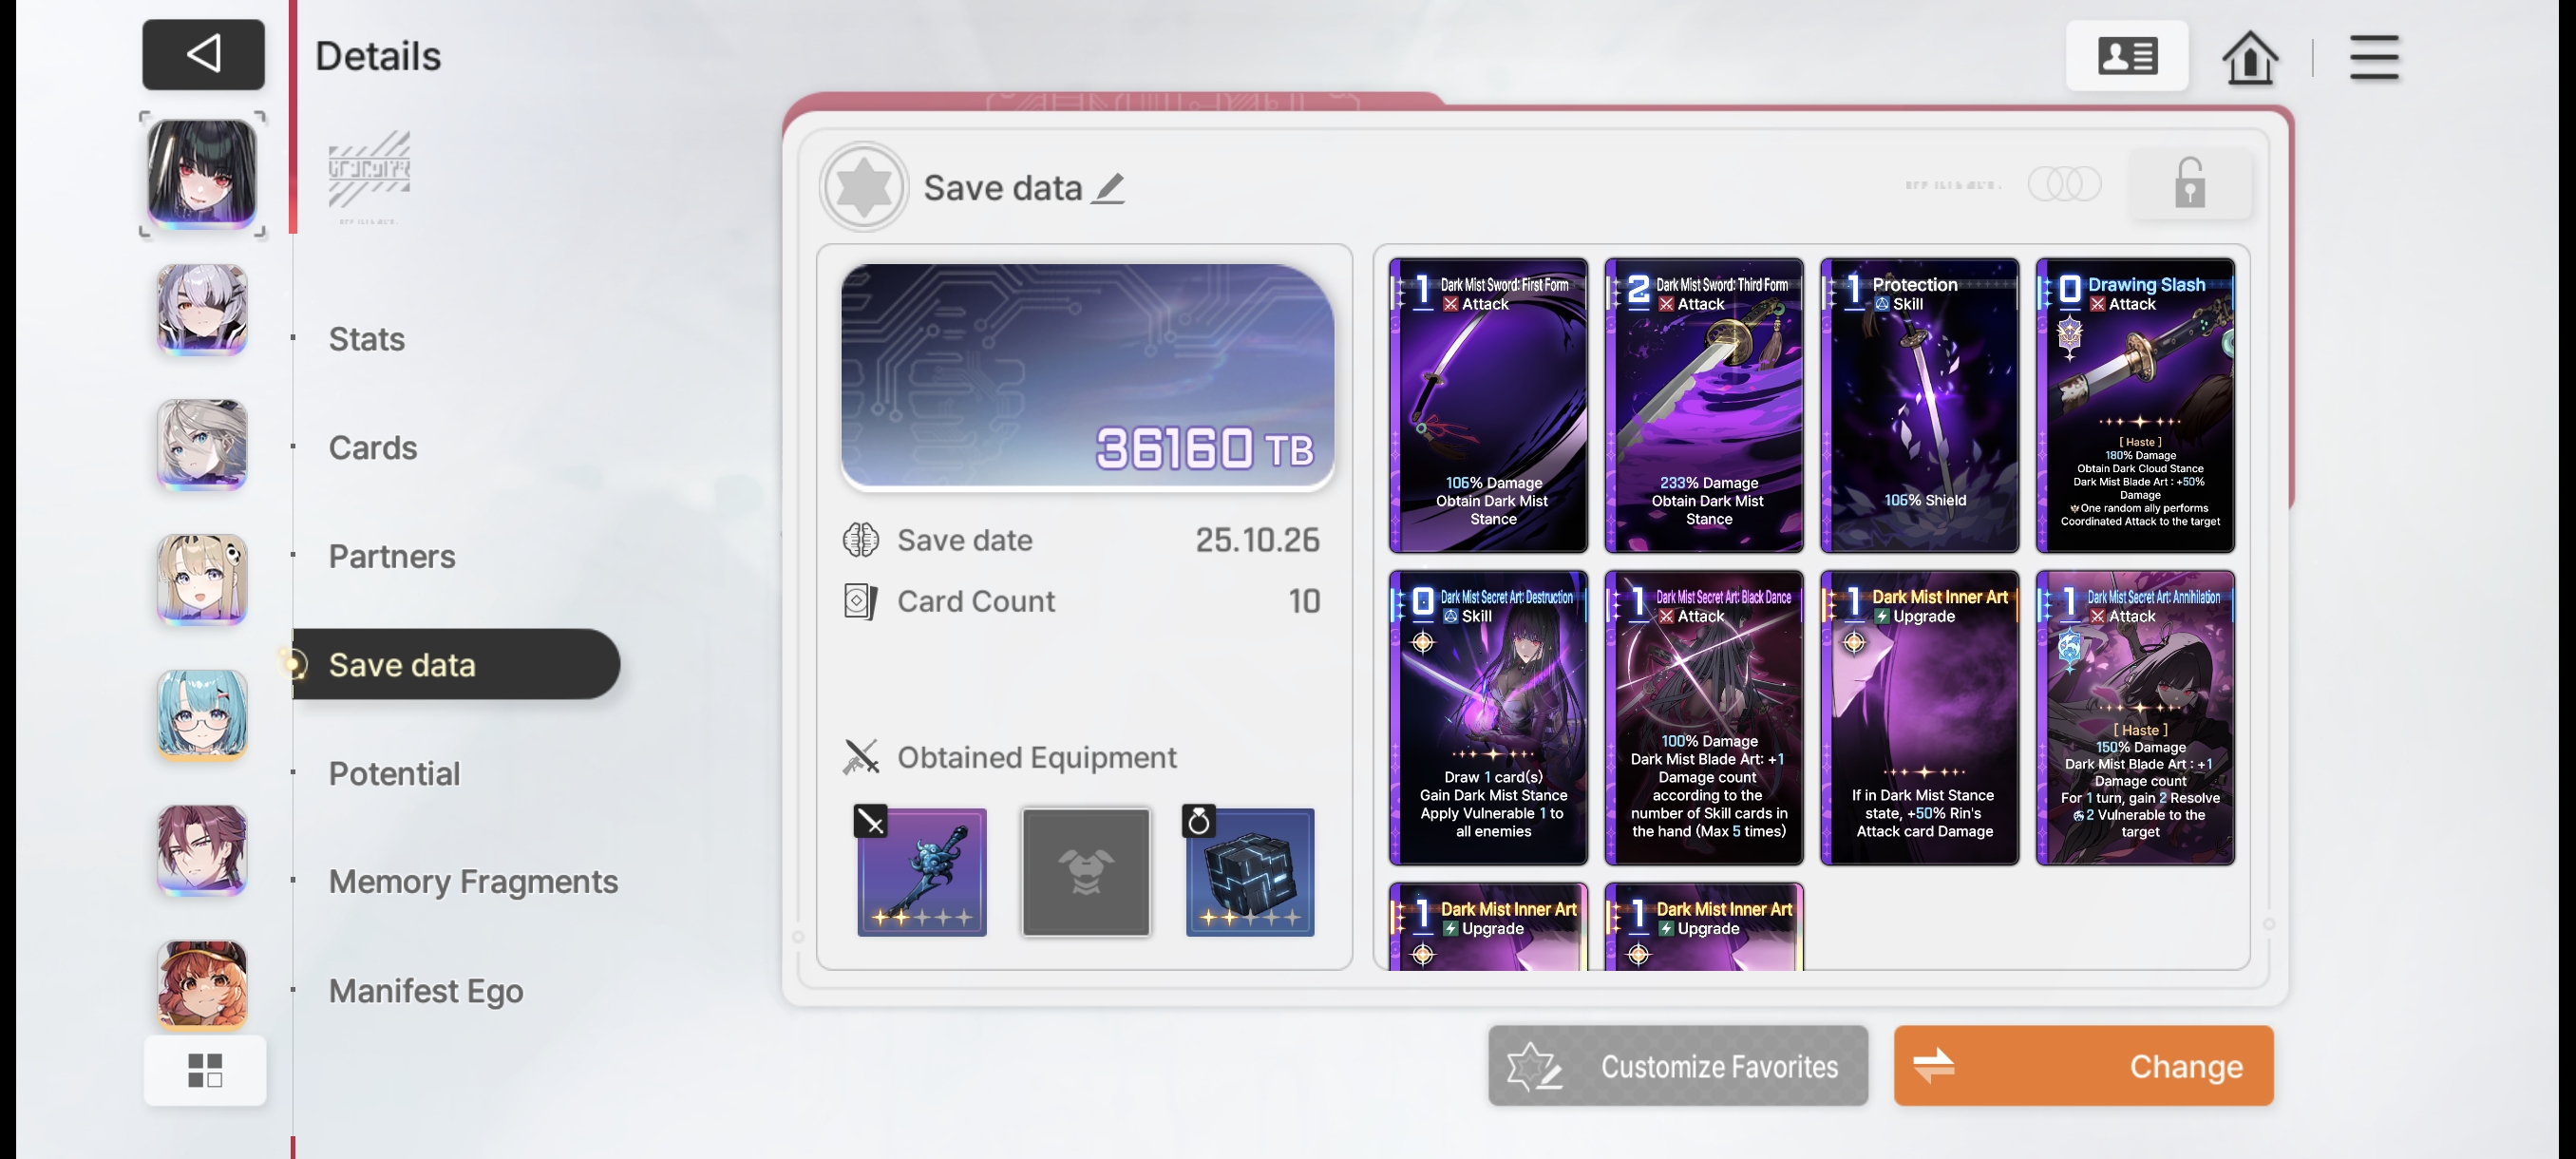Edit Save data name with pencil icon

(x=1108, y=188)
